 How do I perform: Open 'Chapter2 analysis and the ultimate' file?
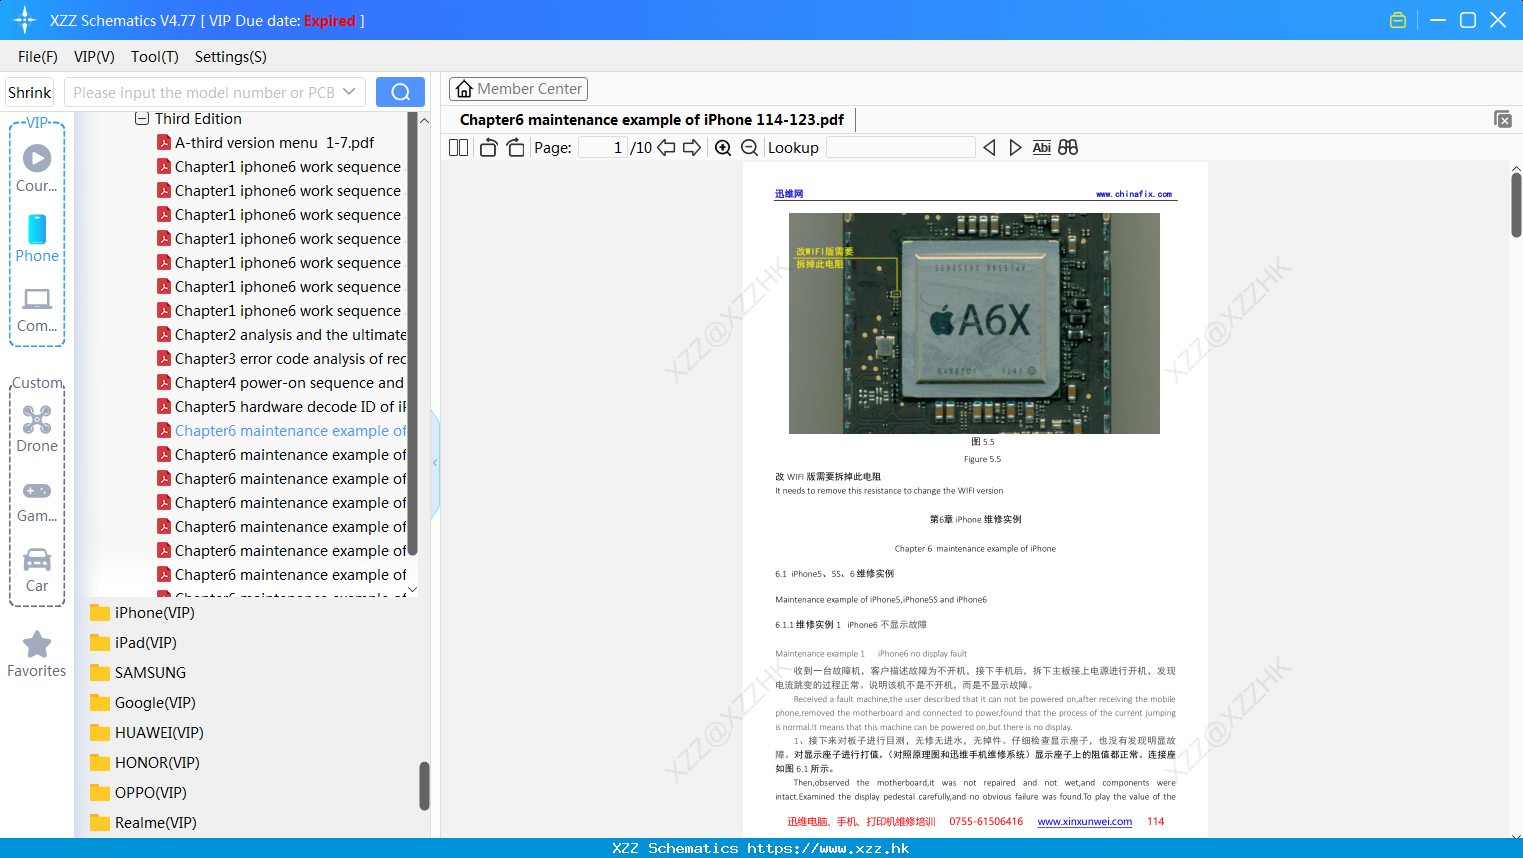click(x=282, y=335)
